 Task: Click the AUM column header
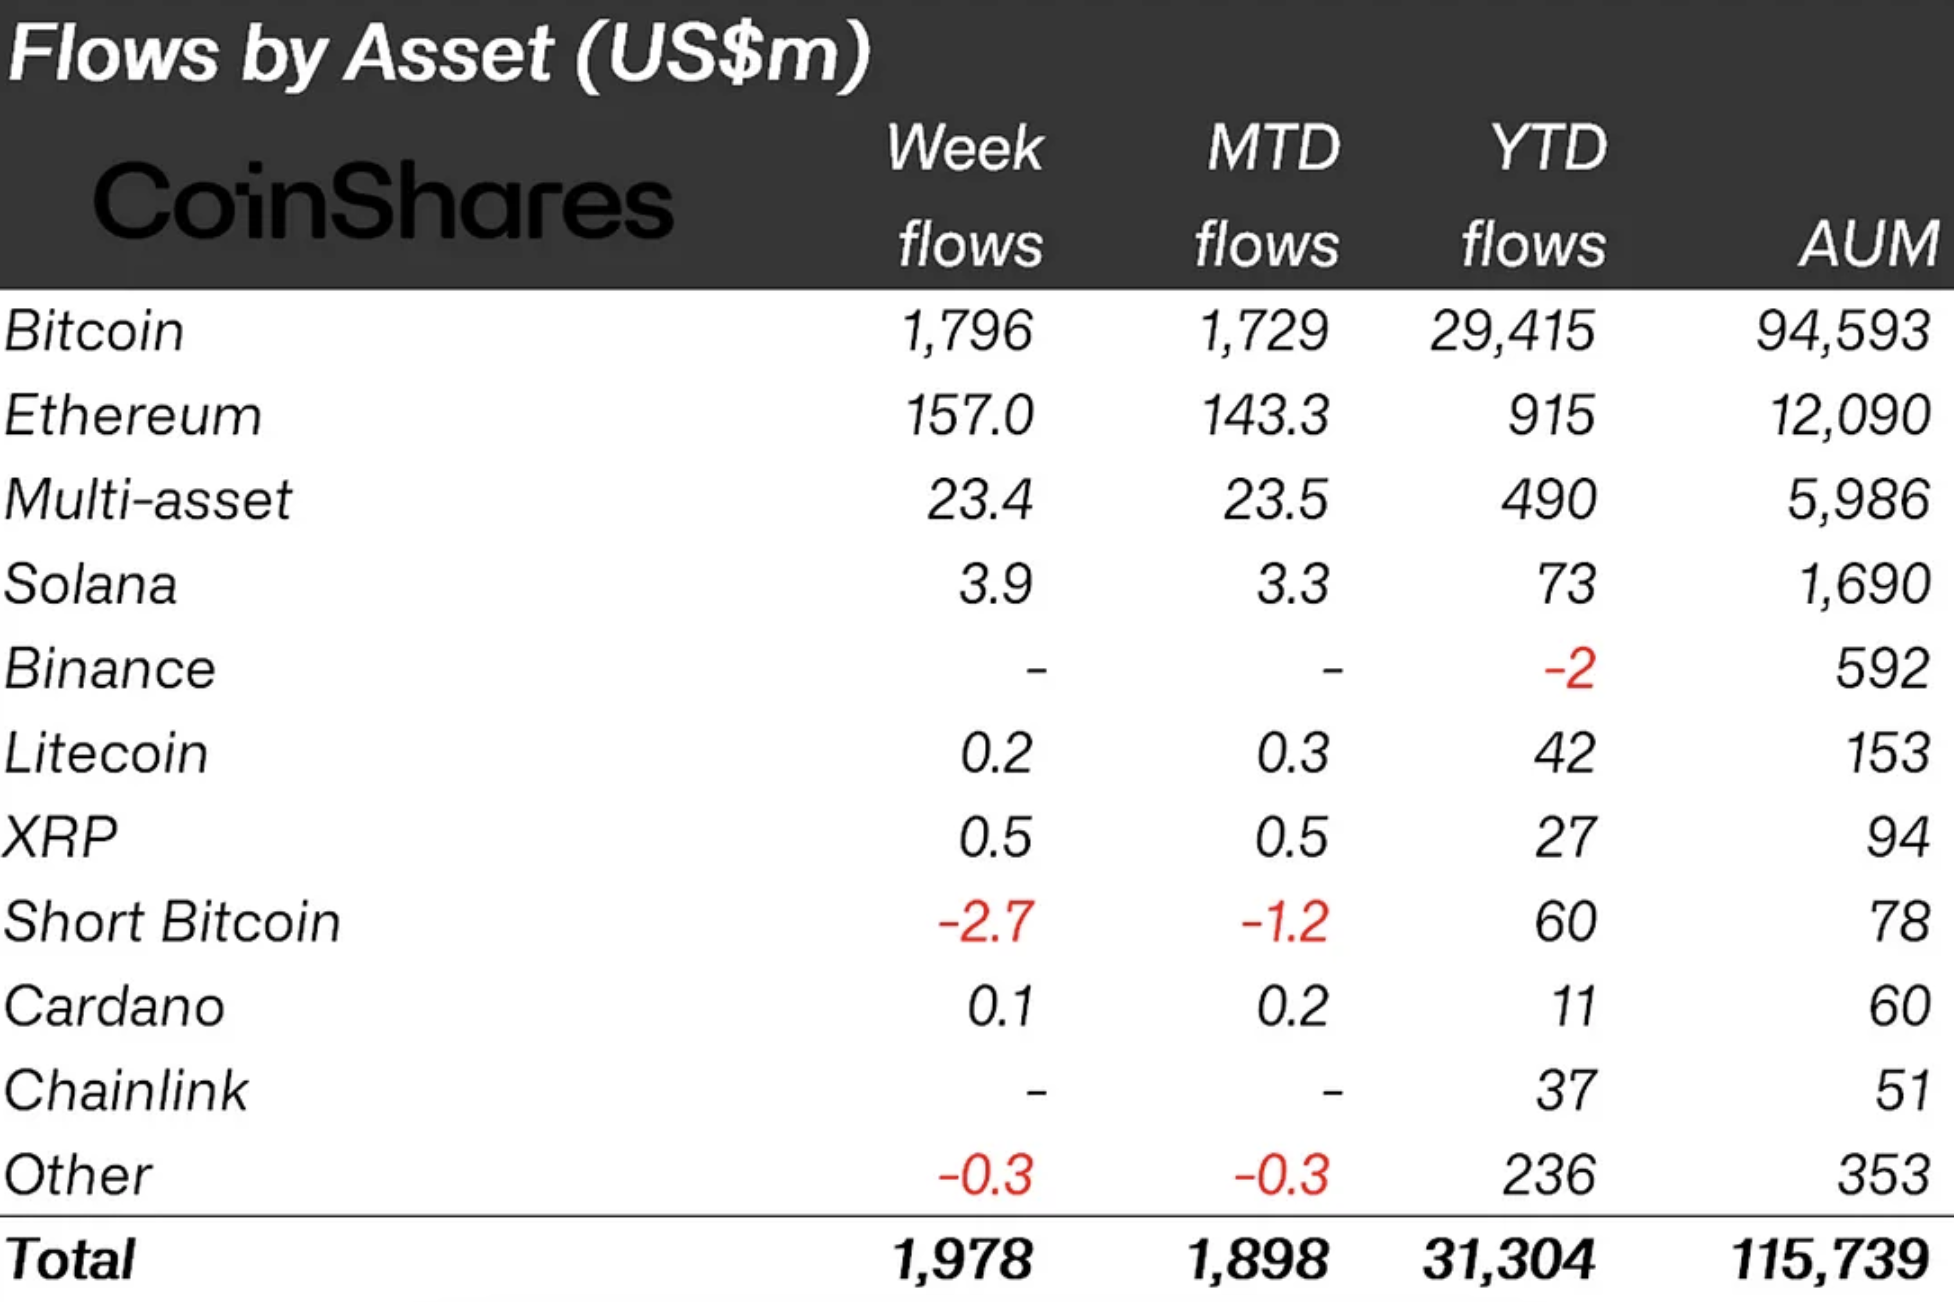tap(1869, 244)
